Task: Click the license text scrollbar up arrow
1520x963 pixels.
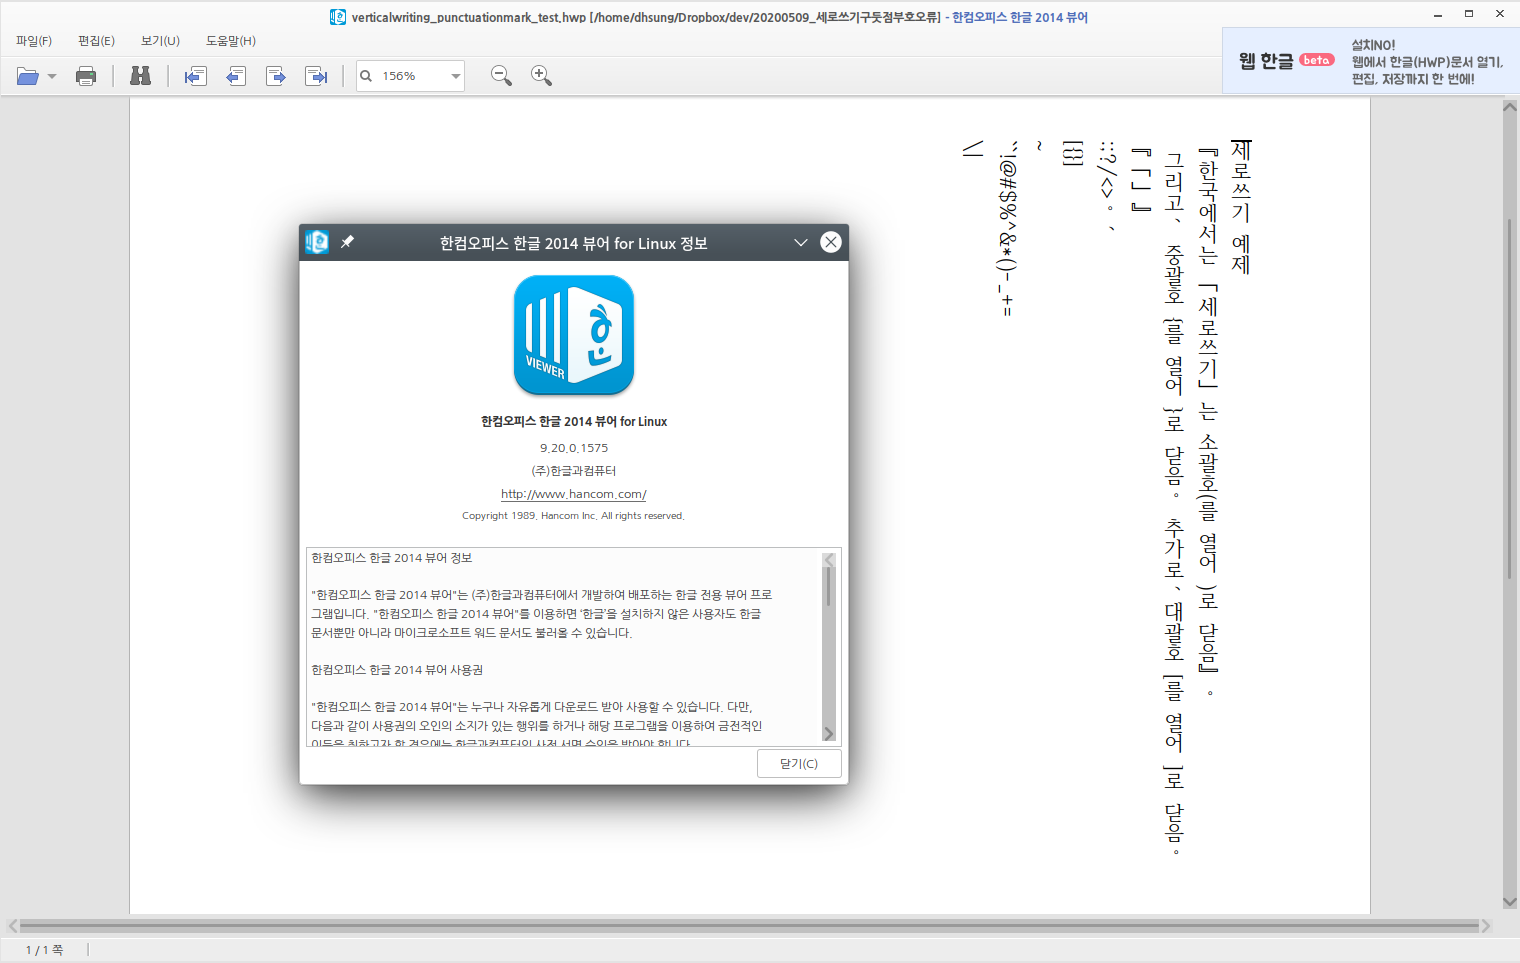Action: (x=829, y=560)
